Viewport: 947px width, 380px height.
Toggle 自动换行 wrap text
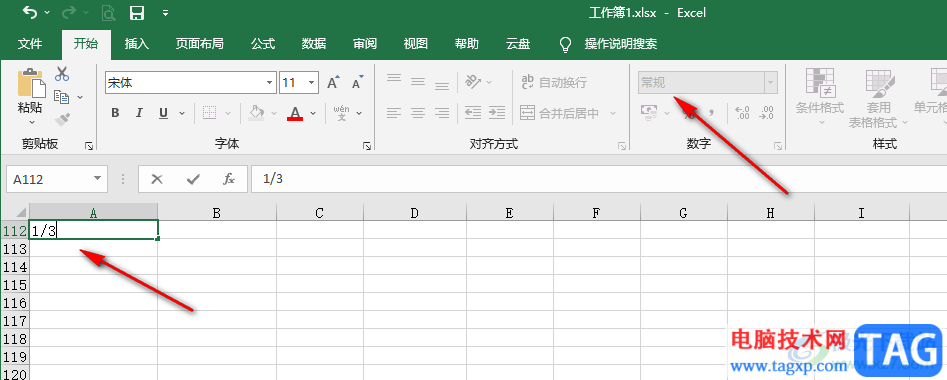pos(553,83)
